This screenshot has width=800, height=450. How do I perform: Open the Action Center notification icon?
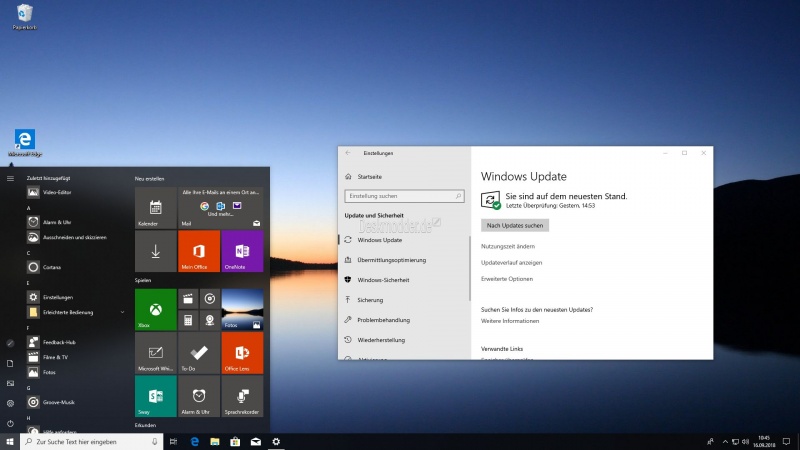coord(786,442)
